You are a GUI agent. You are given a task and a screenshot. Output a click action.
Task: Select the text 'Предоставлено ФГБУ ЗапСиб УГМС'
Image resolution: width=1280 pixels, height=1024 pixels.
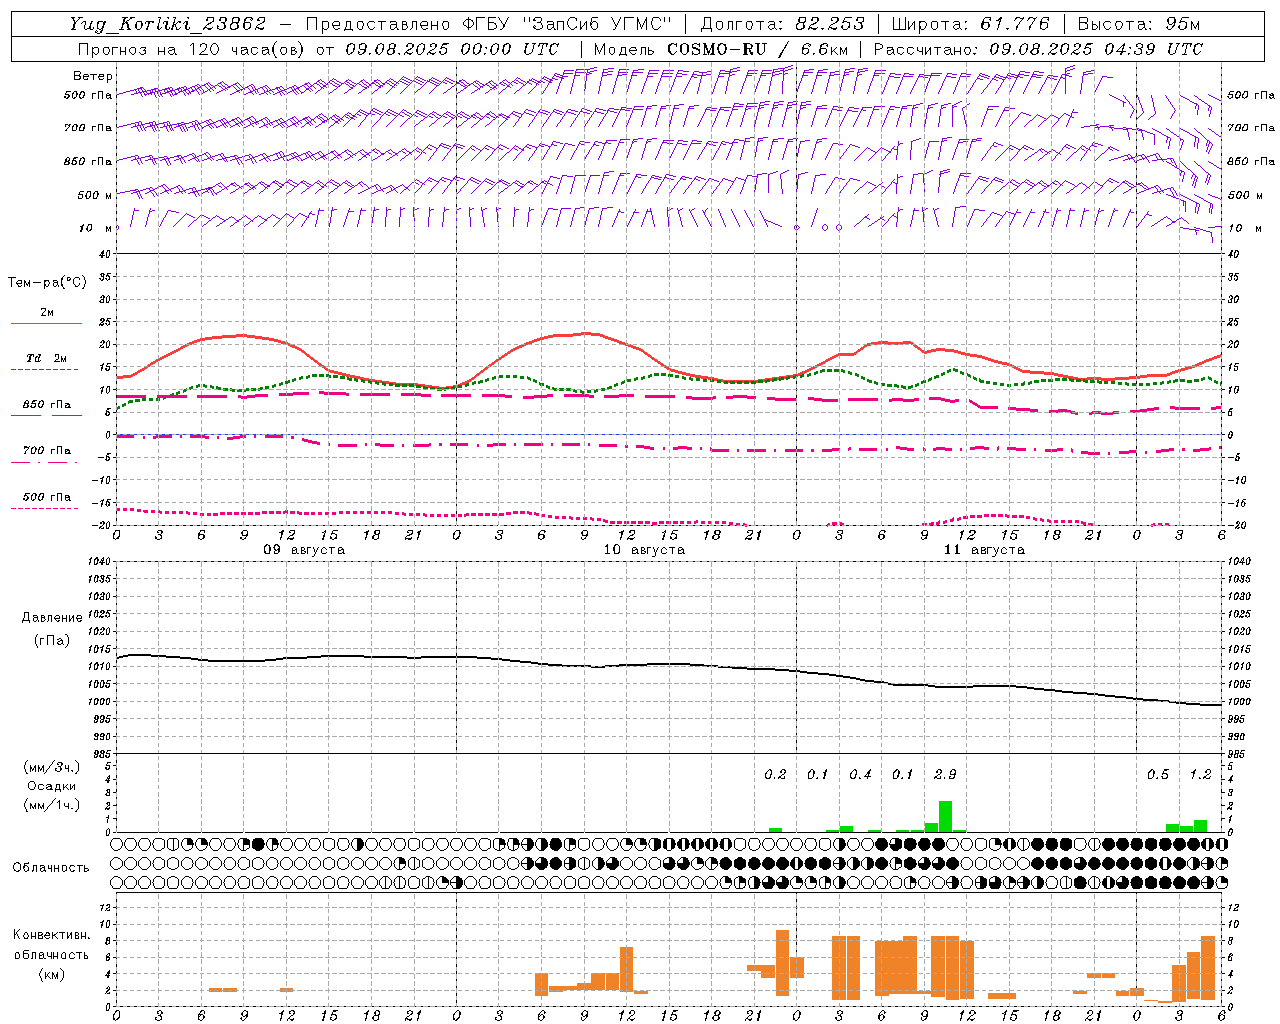pos(488,24)
